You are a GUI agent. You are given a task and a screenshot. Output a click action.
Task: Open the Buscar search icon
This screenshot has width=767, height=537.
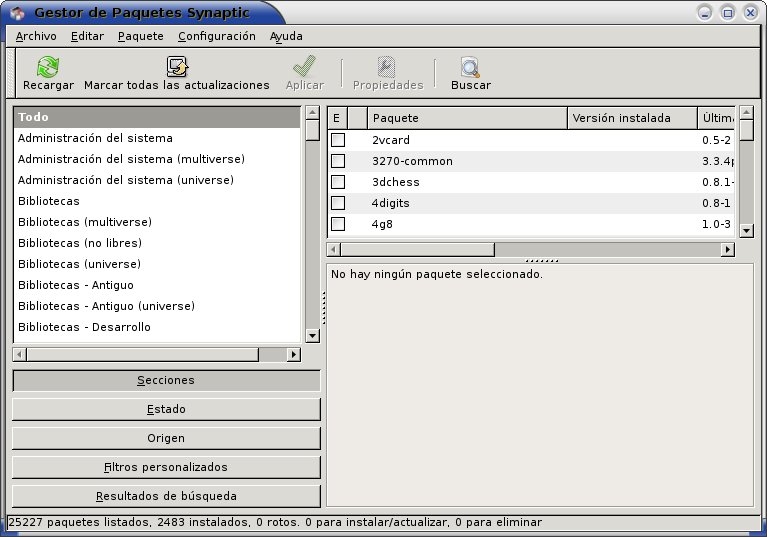pyautogui.click(x=470, y=67)
